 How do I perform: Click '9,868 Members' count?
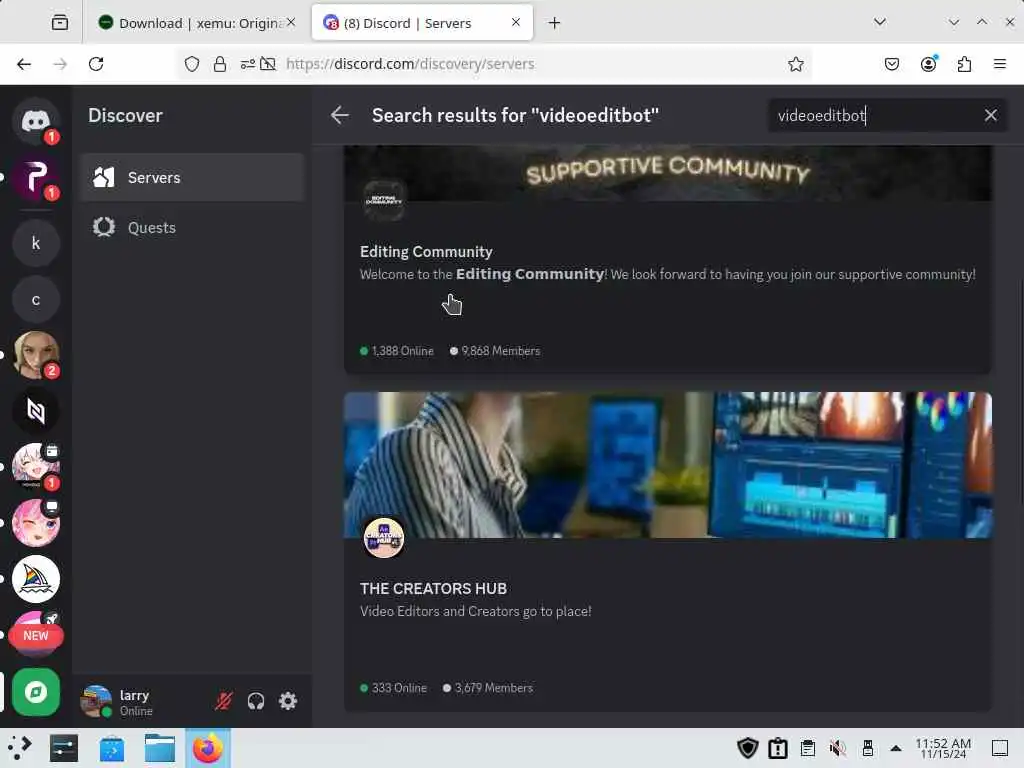click(495, 351)
